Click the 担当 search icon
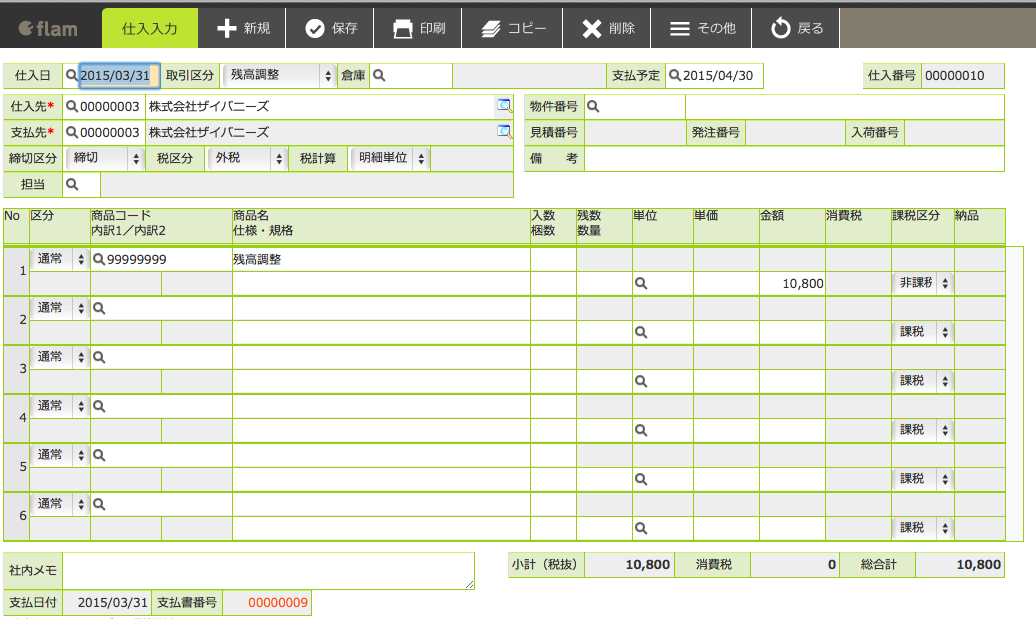The image size is (1036, 619). tap(72, 184)
